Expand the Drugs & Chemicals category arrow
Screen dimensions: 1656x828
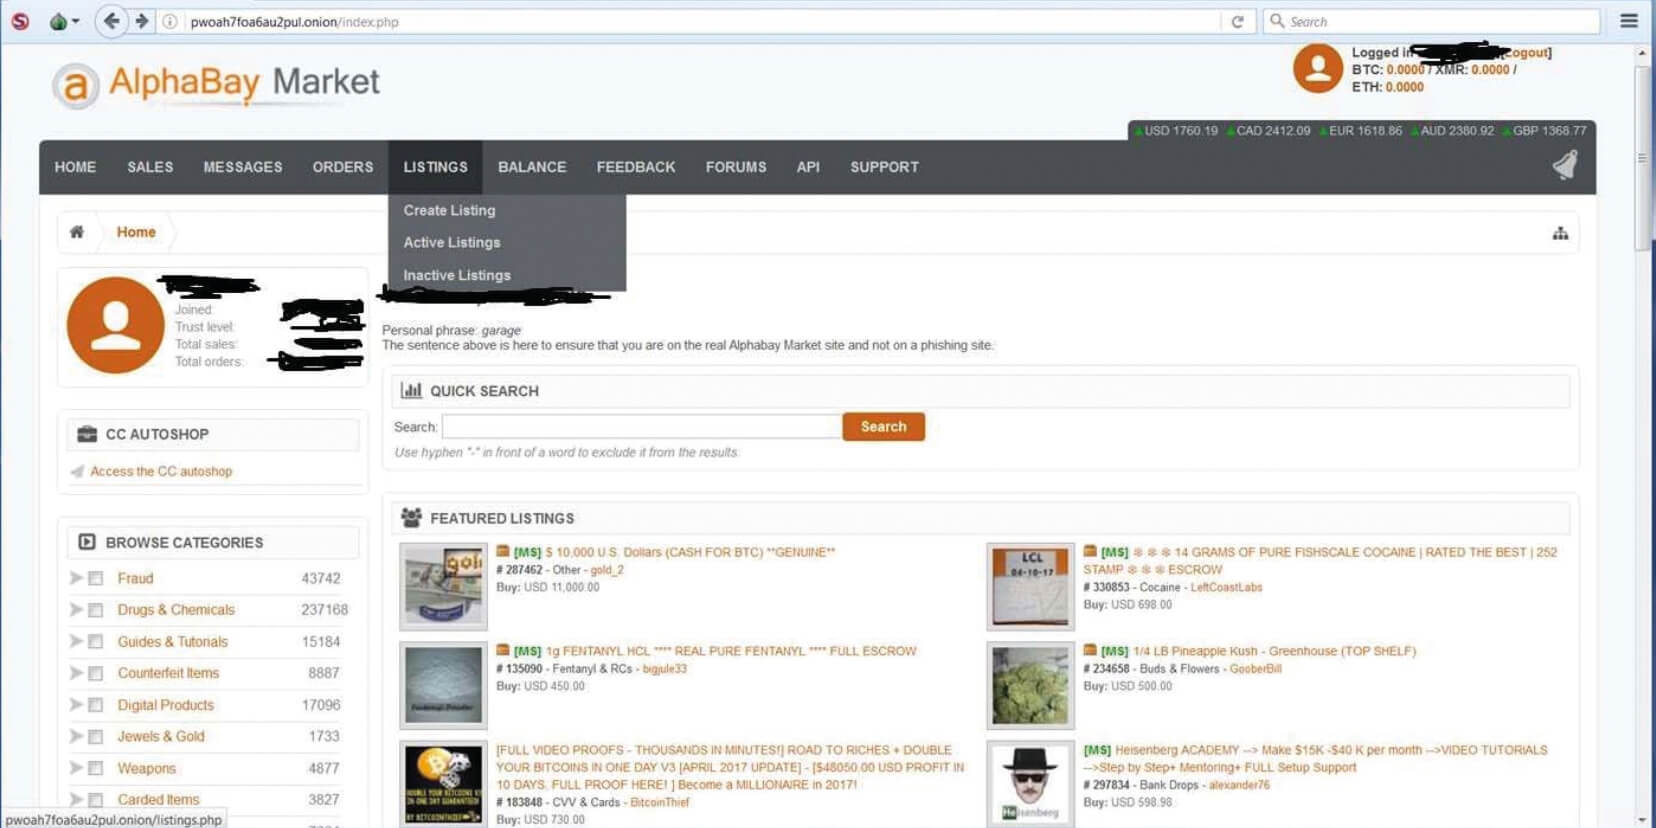76,610
